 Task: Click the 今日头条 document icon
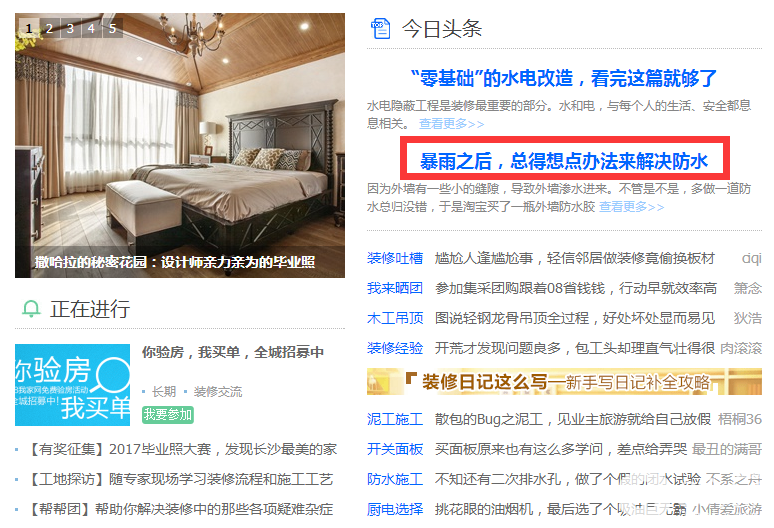[380, 29]
